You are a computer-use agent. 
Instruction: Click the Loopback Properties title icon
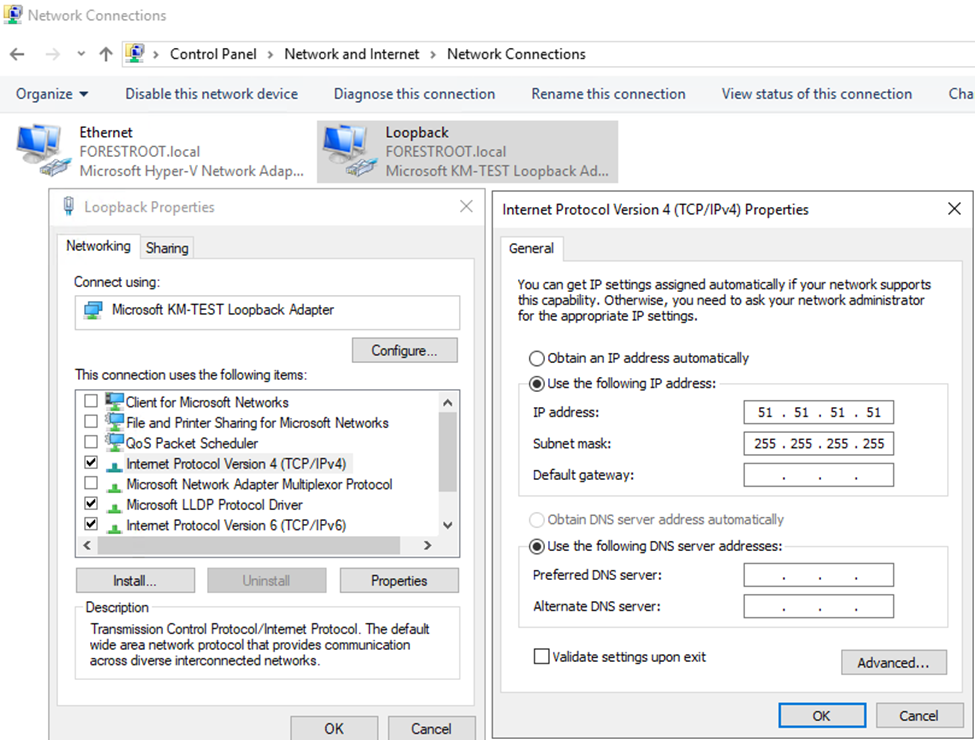[x=68, y=206]
